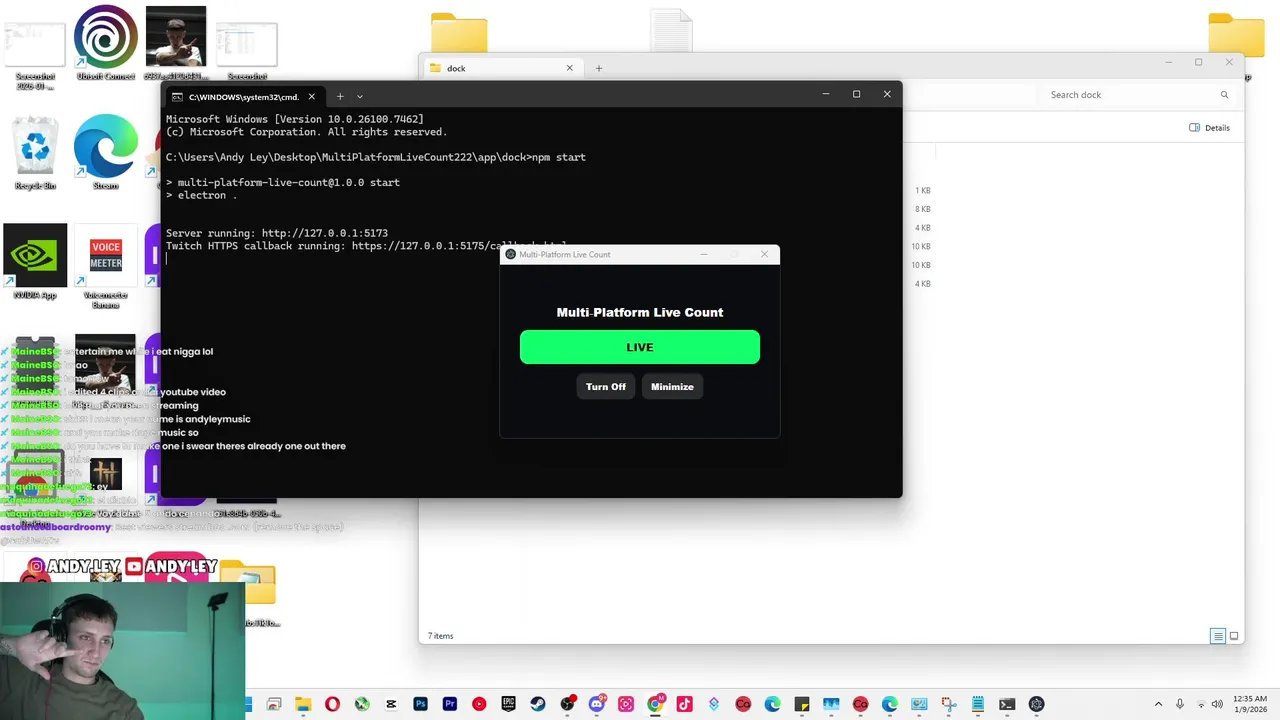Open CapCut from the taskbar

391,704
